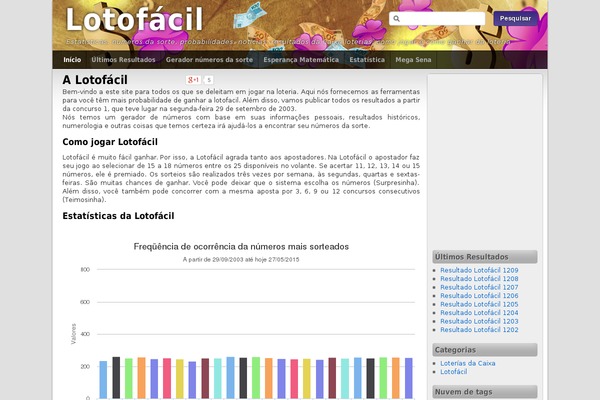Navigate to the Mega Sena page
The image size is (600, 400).
click(x=413, y=60)
